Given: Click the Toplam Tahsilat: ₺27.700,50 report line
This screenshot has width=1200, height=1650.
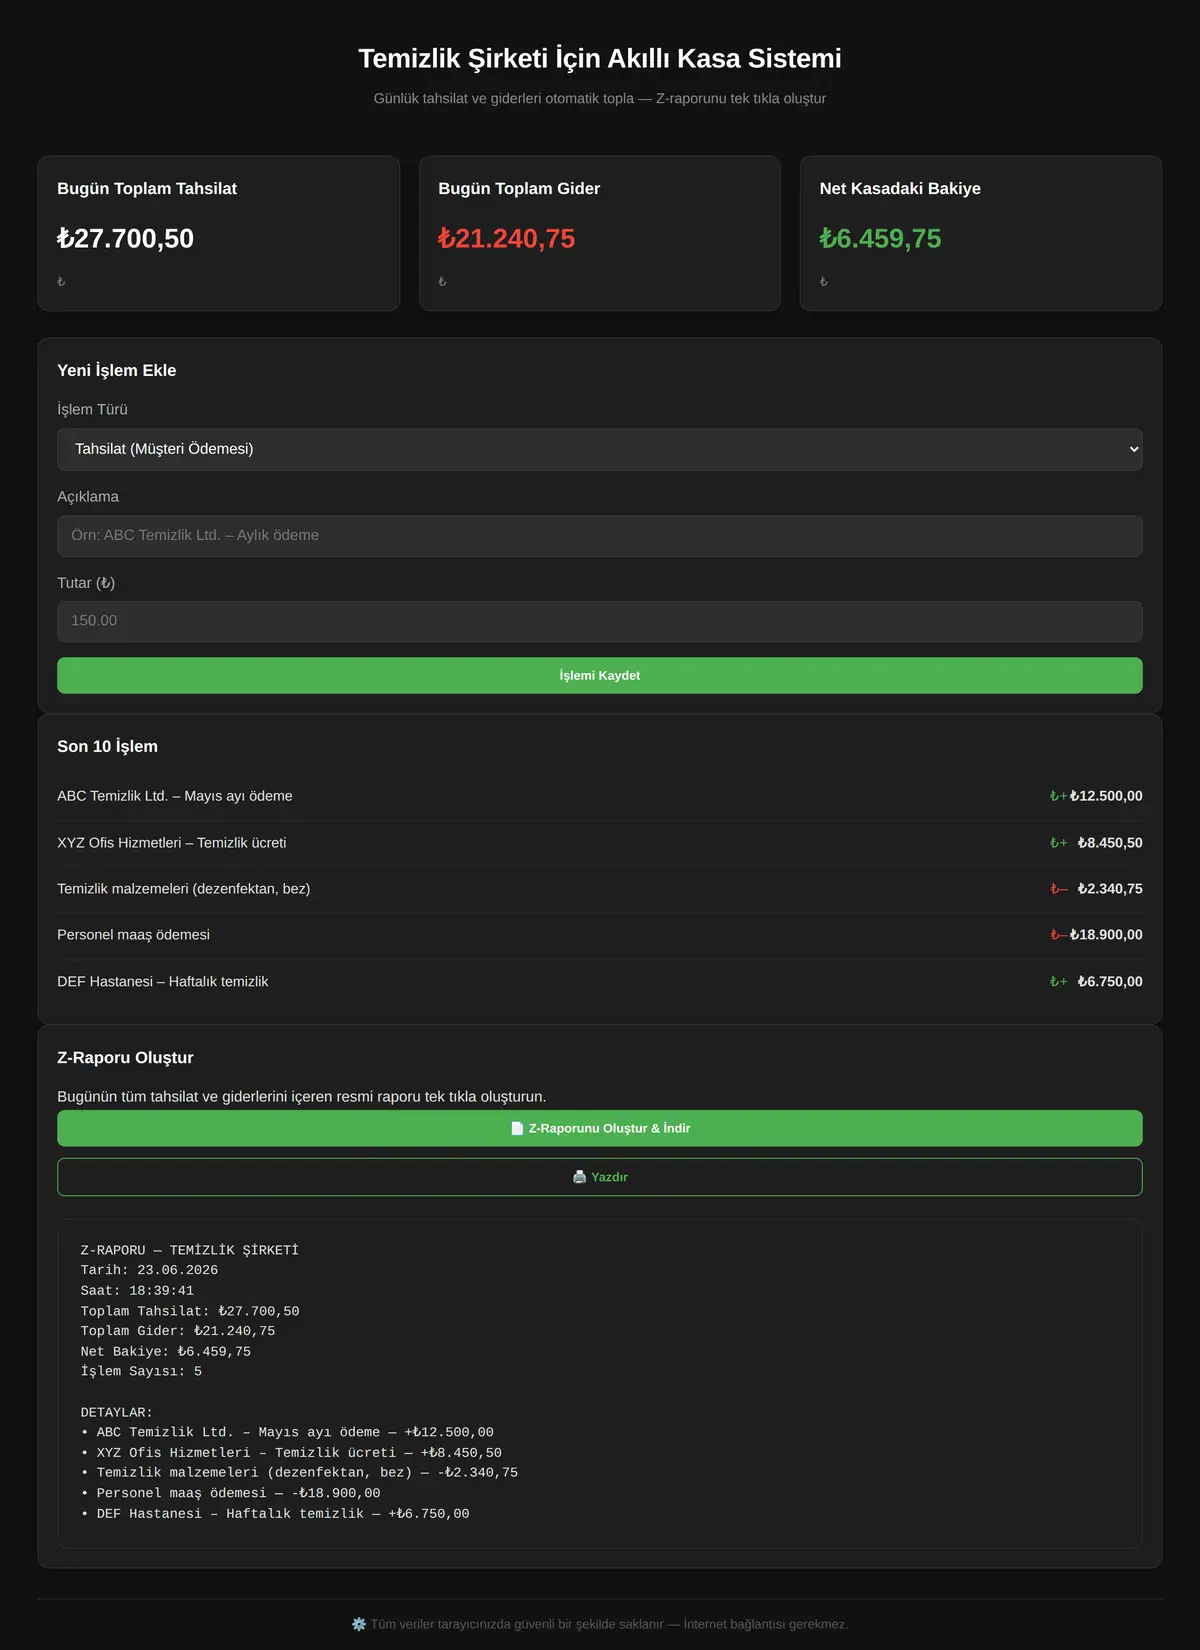Looking at the screenshot, I should (190, 1311).
